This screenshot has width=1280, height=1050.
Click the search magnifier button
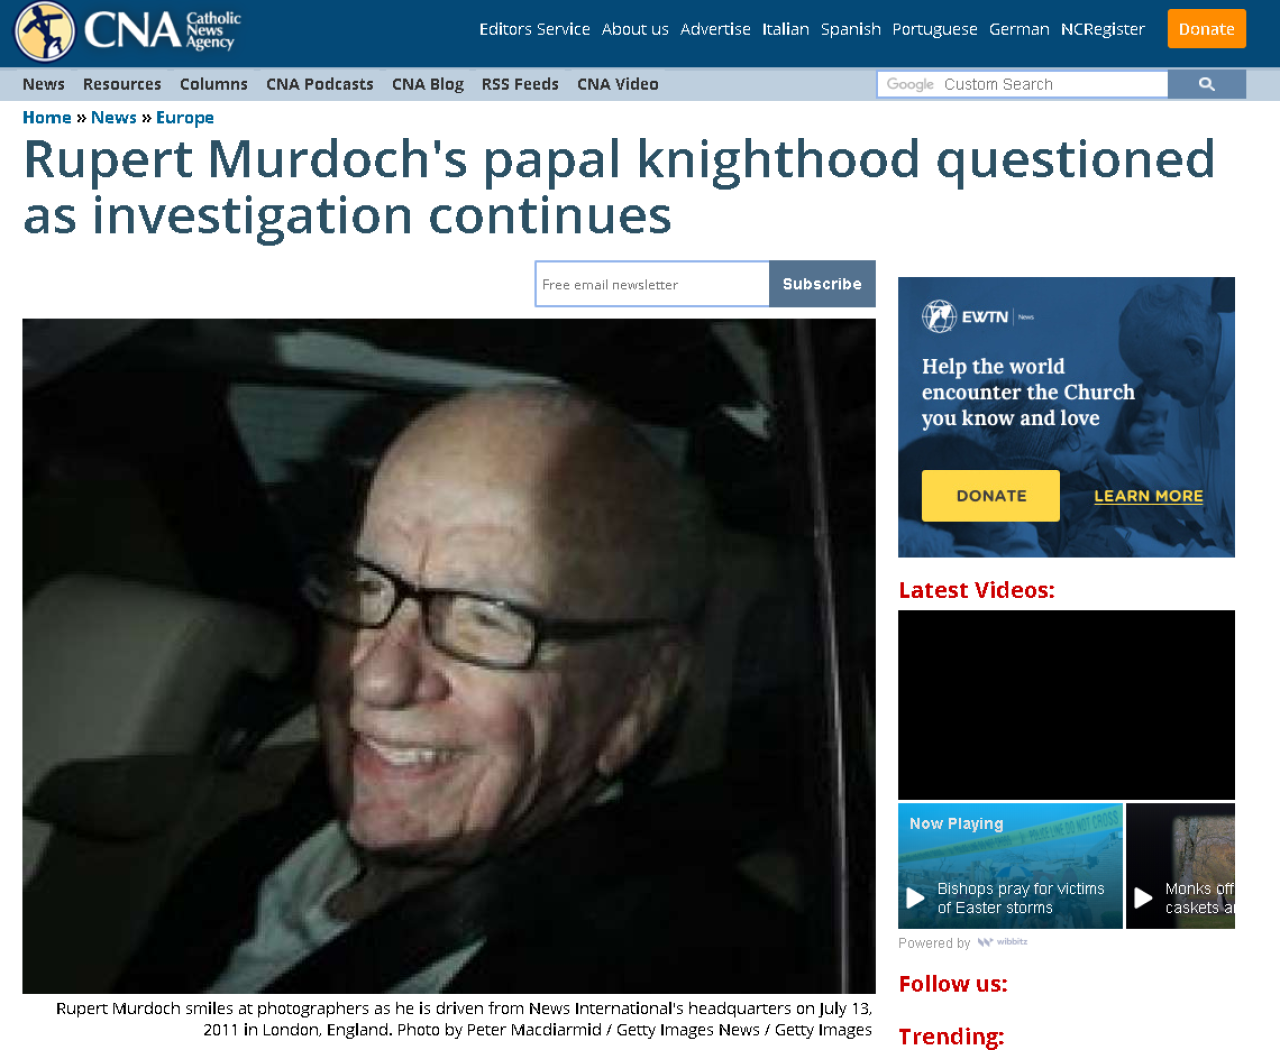click(1207, 84)
